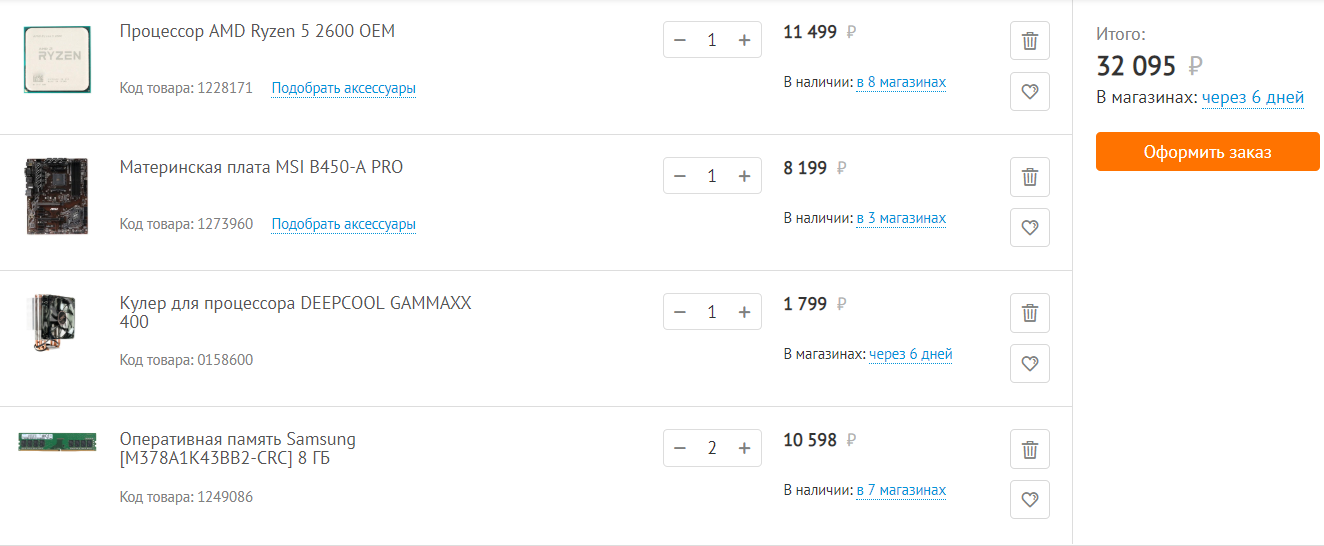Open Подобрать аксессуары for MSI motherboard
1324x546 pixels.
pyautogui.click(x=343, y=224)
